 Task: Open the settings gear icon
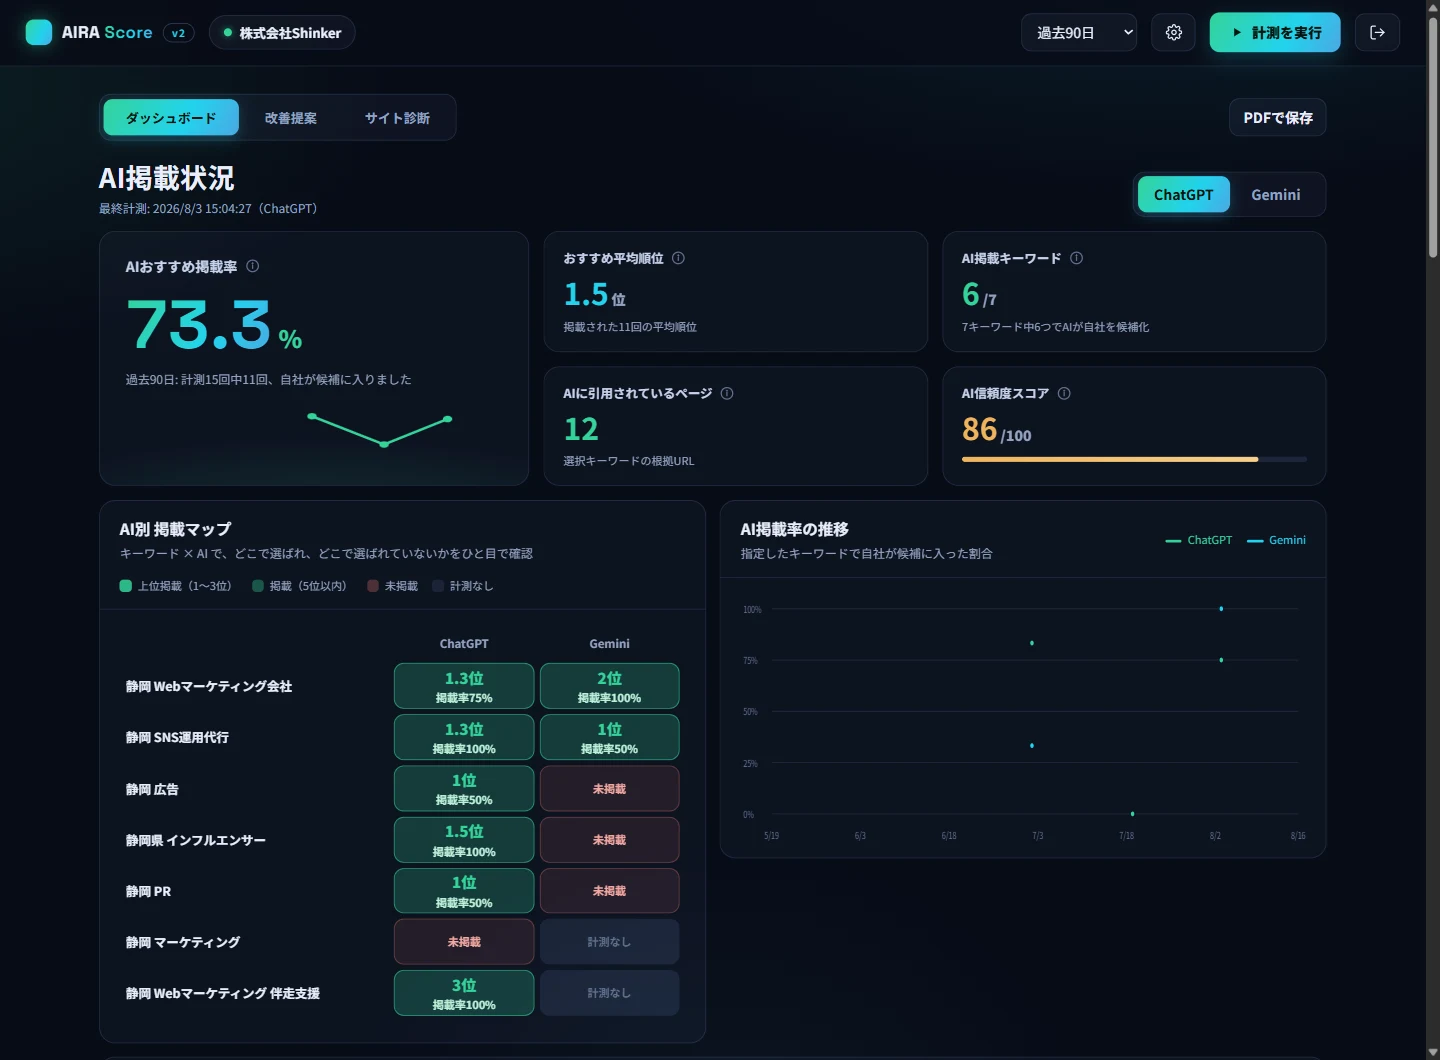[x=1173, y=33]
